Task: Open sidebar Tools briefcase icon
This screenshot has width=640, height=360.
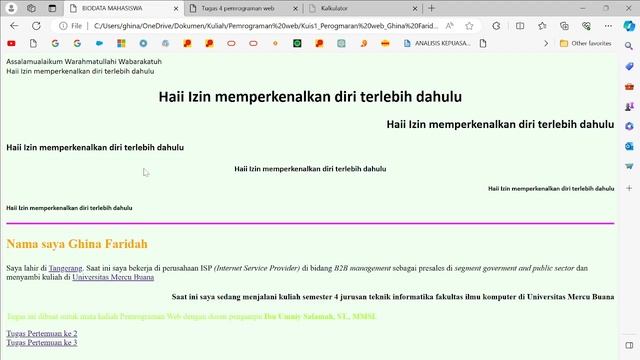Action: click(x=629, y=87)
